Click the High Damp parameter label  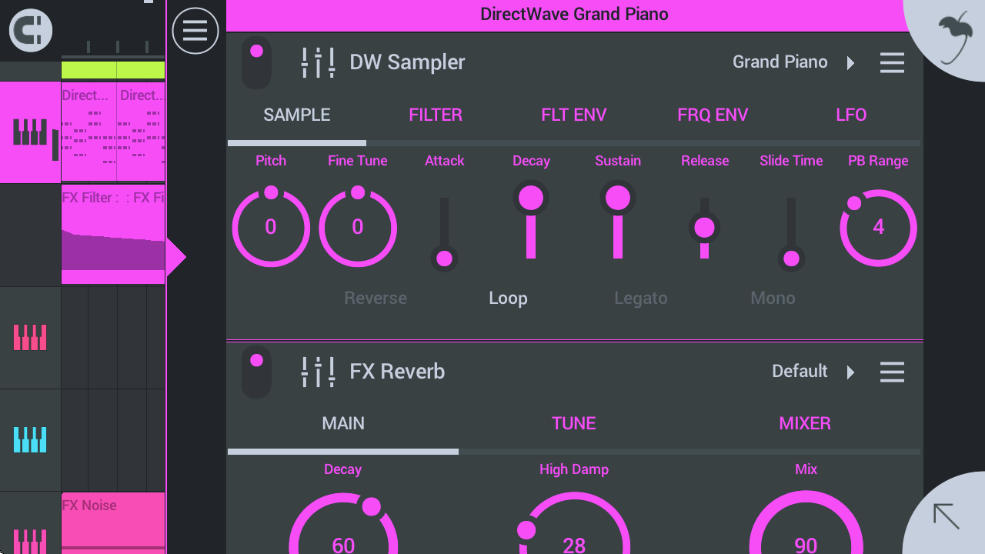pyautogui.click(x=574, y=469)
